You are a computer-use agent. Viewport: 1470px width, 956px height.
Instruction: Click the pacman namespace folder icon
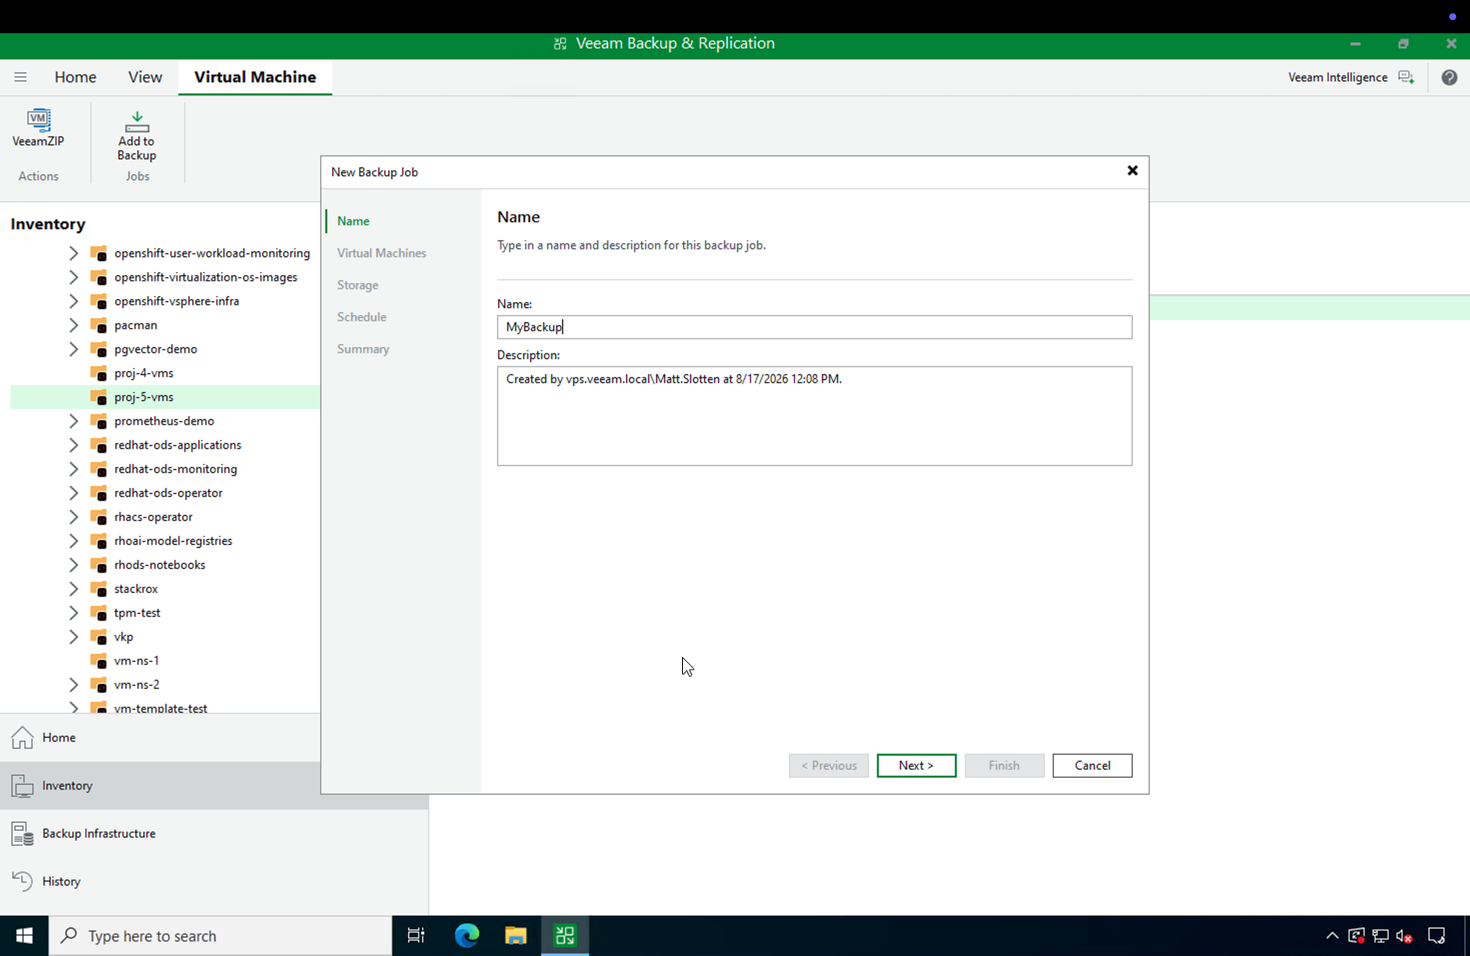click(99, 325)
